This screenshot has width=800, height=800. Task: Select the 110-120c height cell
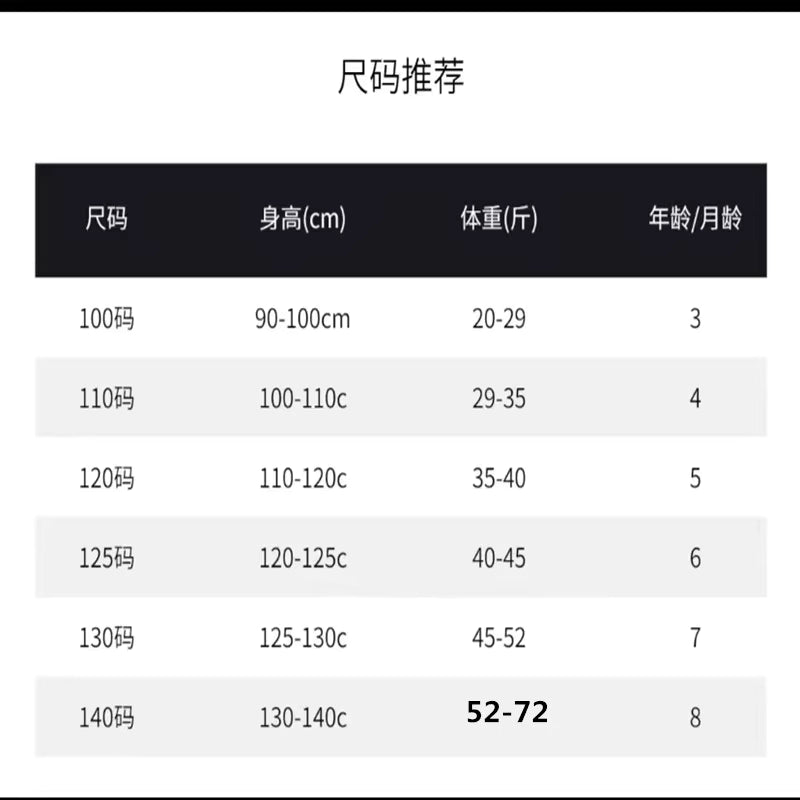pos(302,478)
